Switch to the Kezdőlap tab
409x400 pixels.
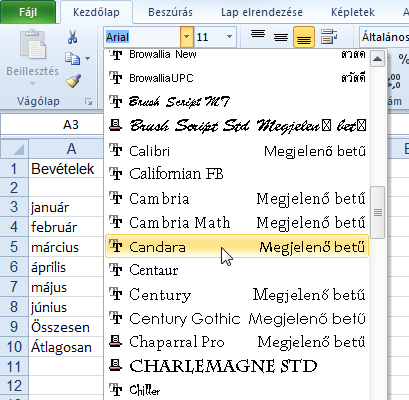(96, 12)
